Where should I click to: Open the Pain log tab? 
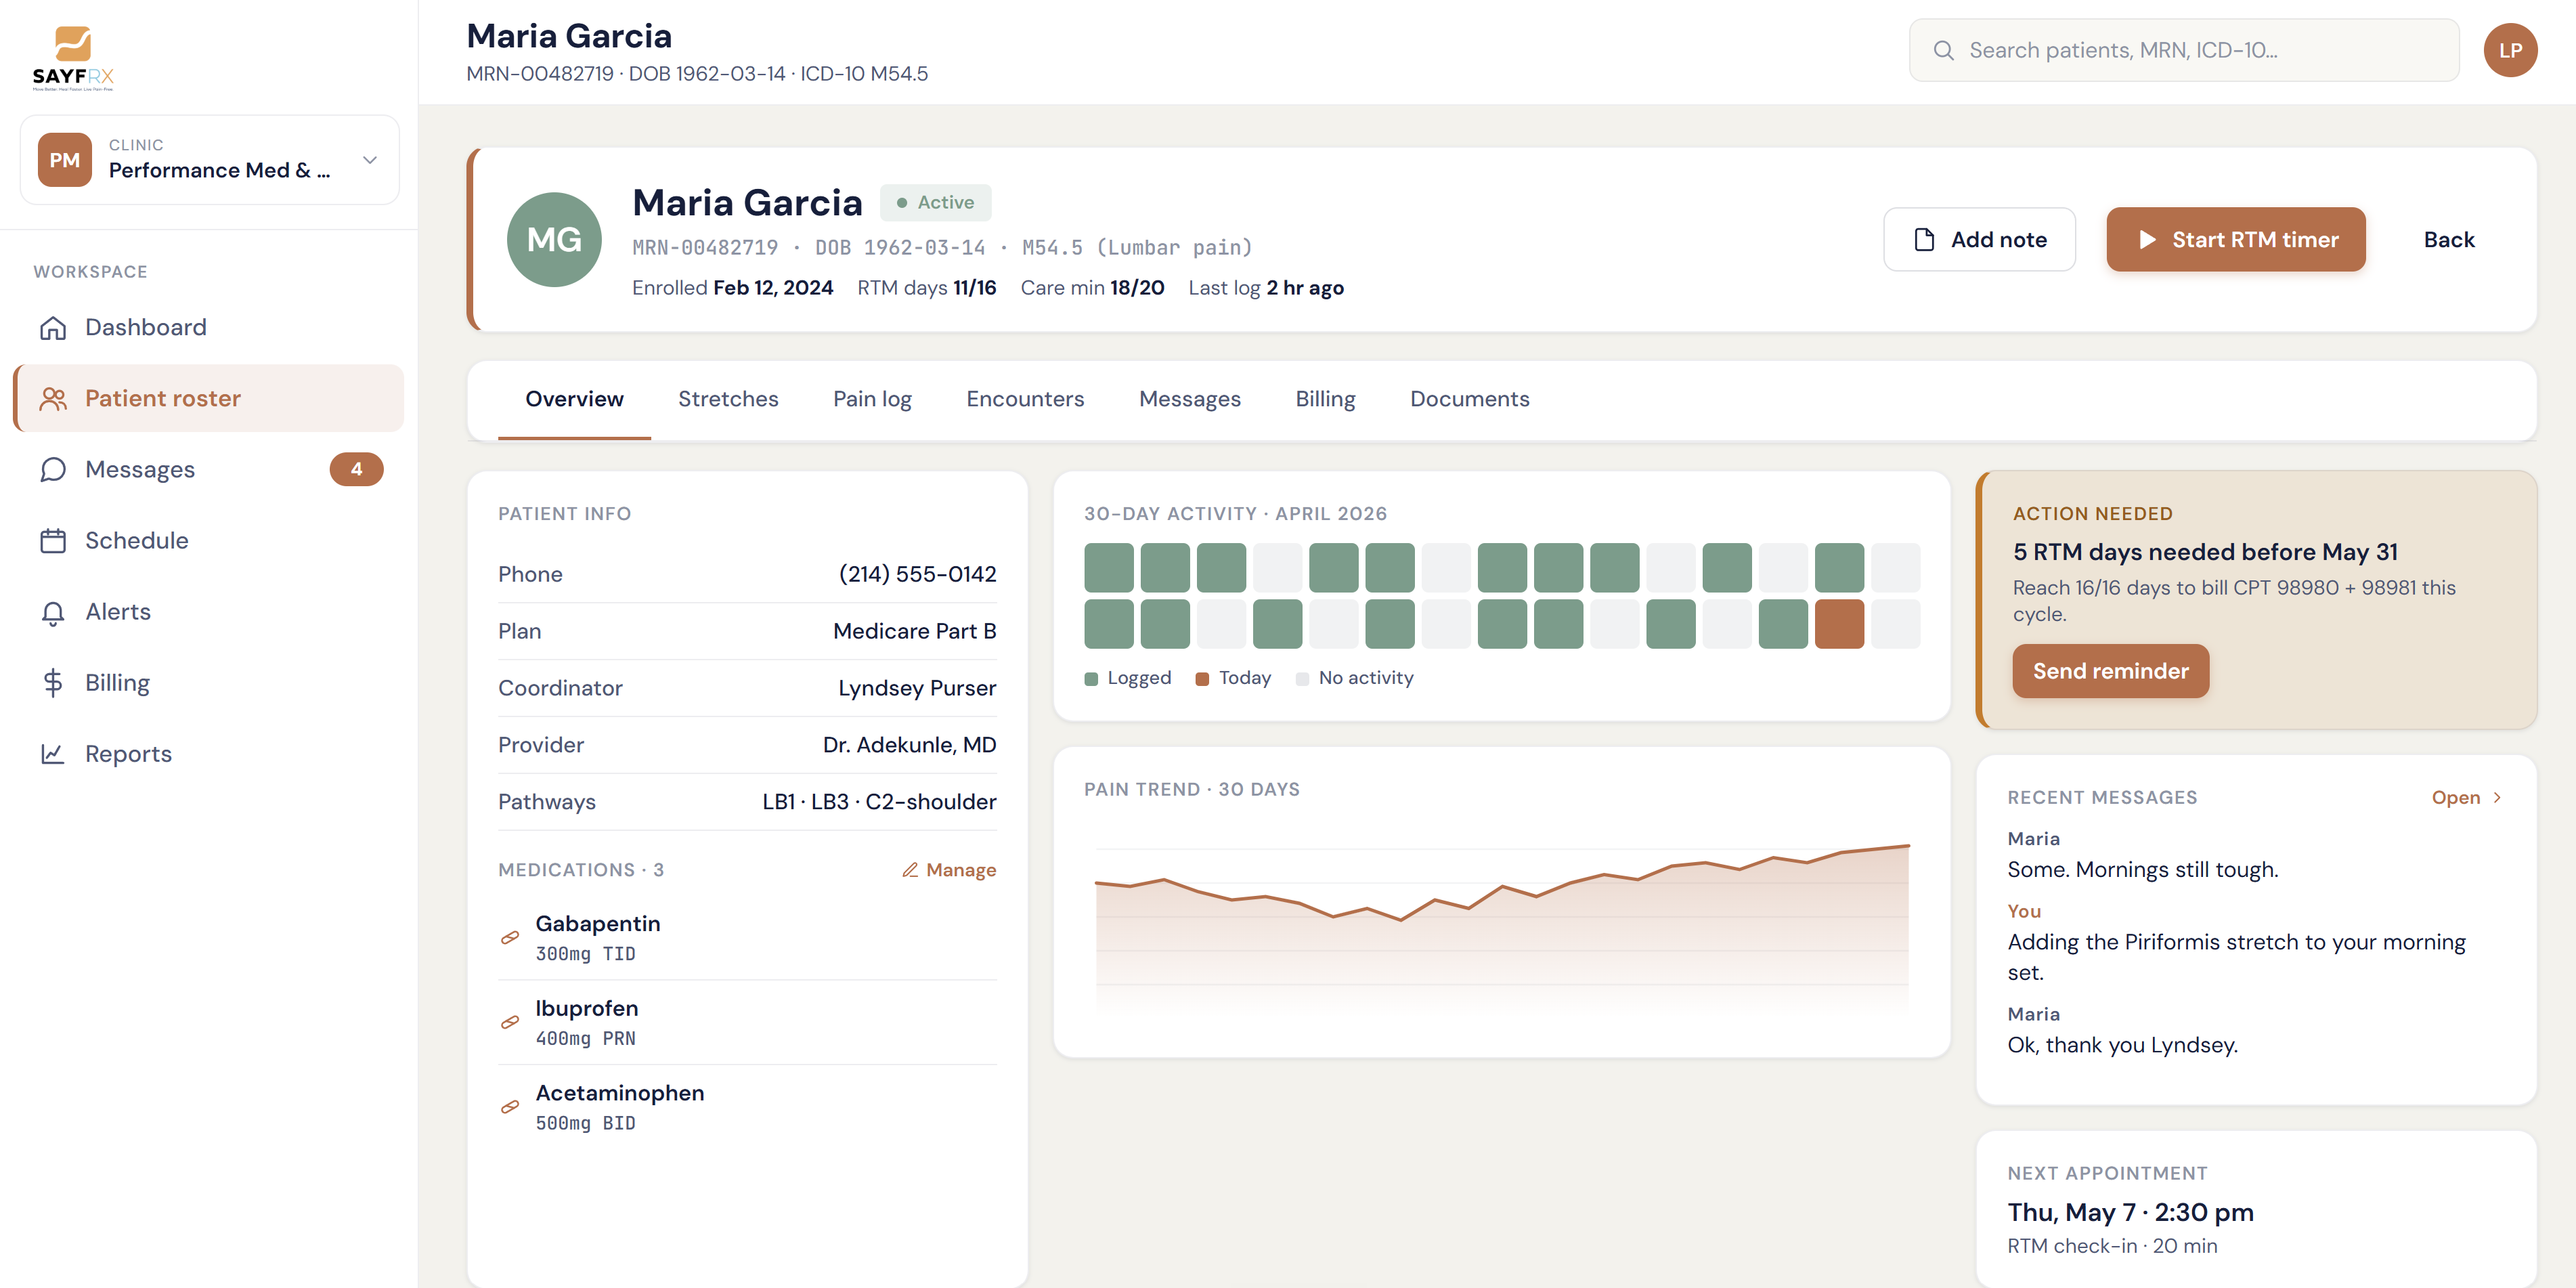[x=872, y=399]
